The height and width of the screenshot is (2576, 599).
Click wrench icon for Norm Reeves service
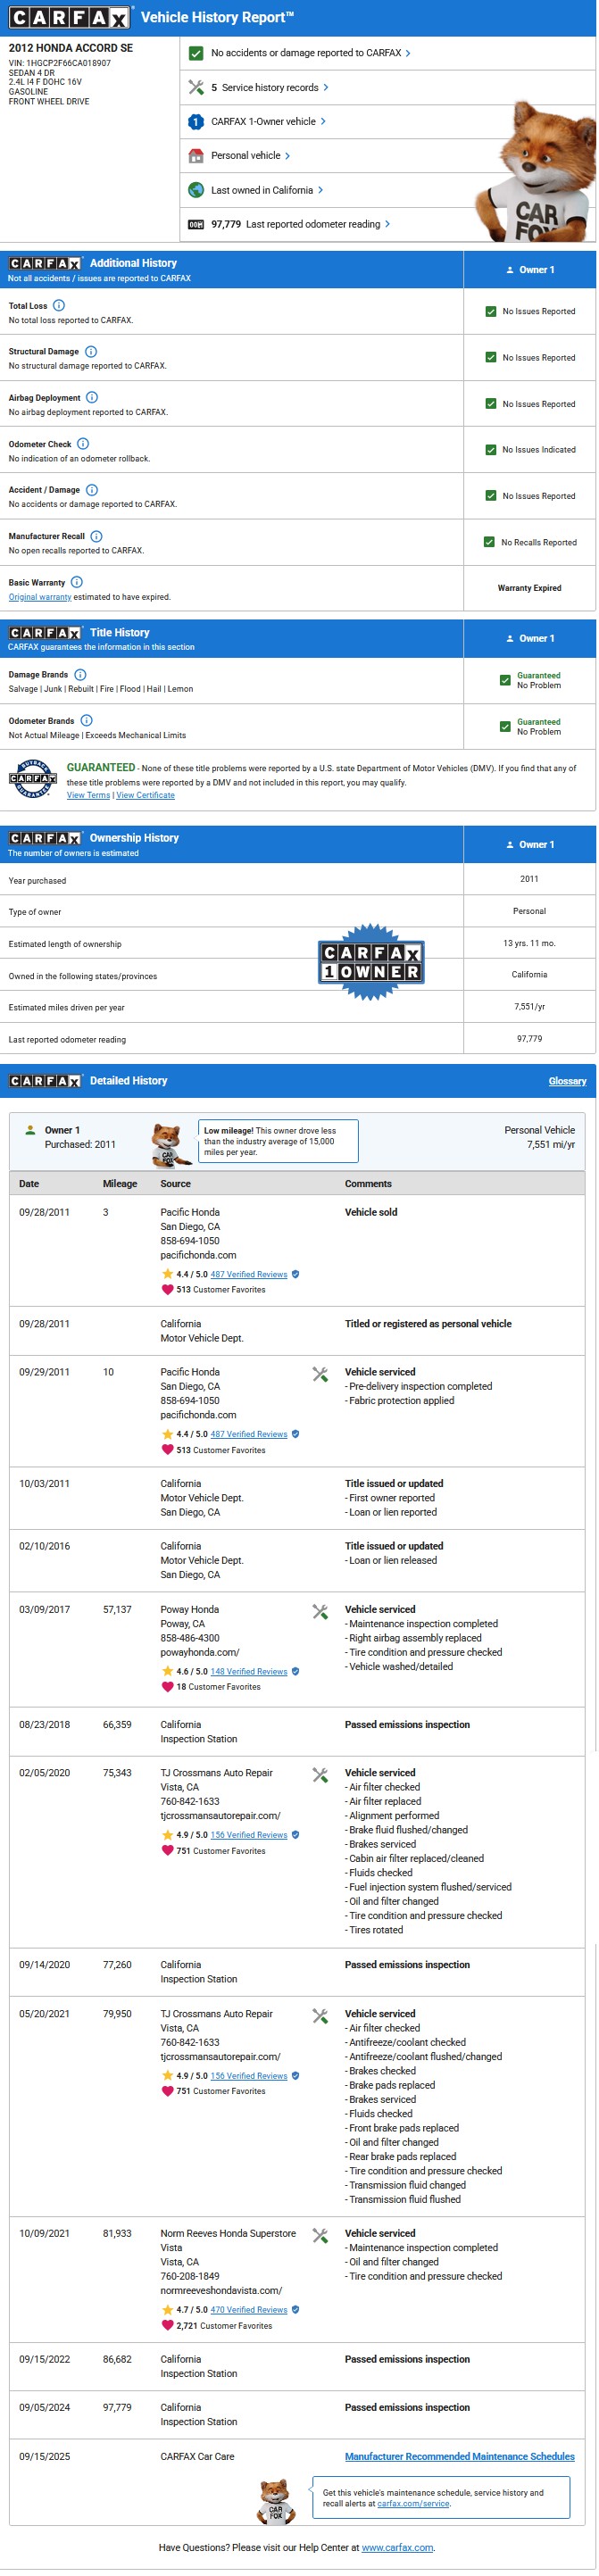(320, 2234)
